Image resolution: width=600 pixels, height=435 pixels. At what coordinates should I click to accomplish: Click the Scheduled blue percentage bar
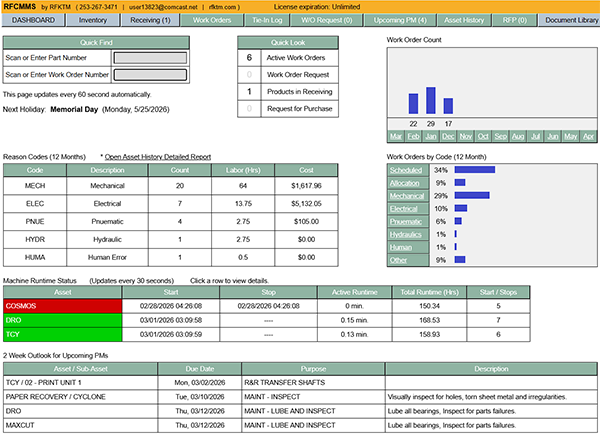(475, 170)
